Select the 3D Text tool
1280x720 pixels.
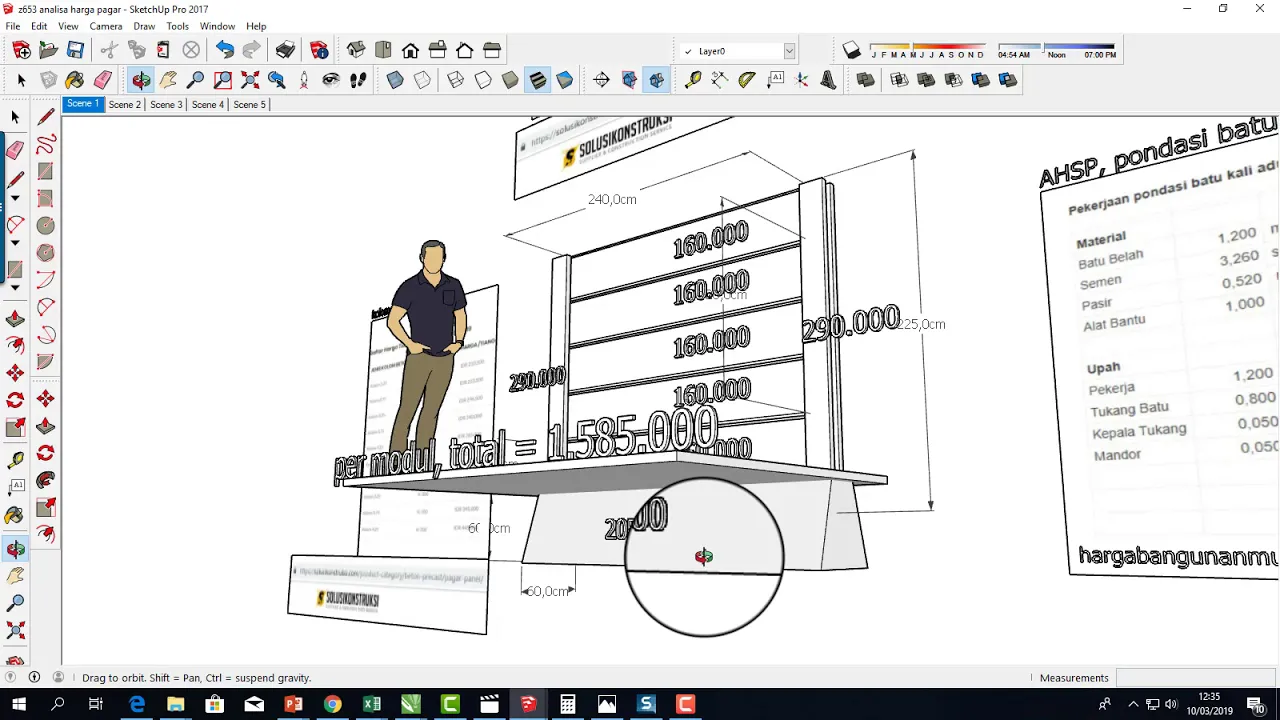(828, 80)
